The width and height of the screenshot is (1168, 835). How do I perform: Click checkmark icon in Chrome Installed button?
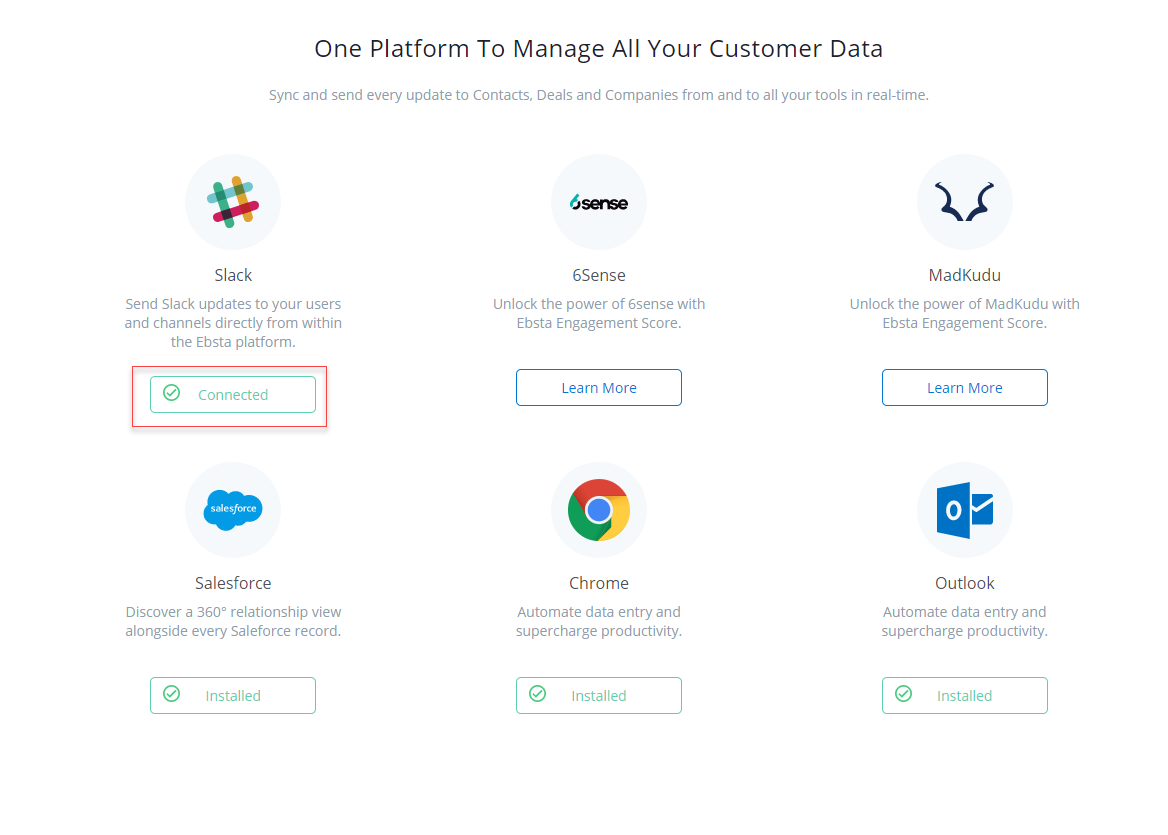tap(537, 694)
